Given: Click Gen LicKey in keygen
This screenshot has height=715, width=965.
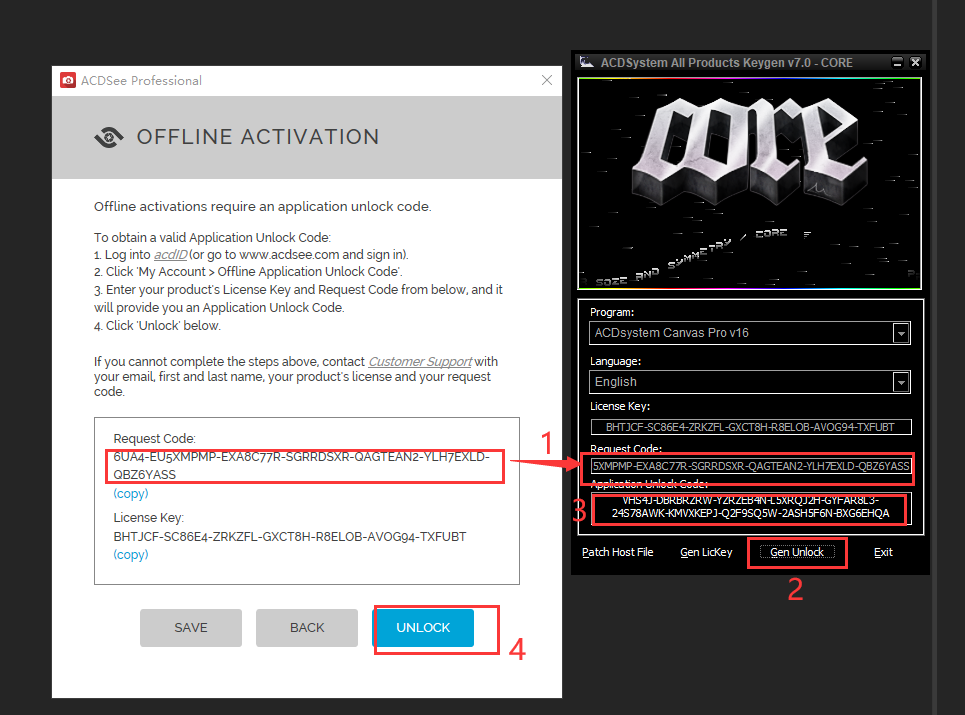Looking at the screenshot, I should pyautogui.click(x=706, y=552).
